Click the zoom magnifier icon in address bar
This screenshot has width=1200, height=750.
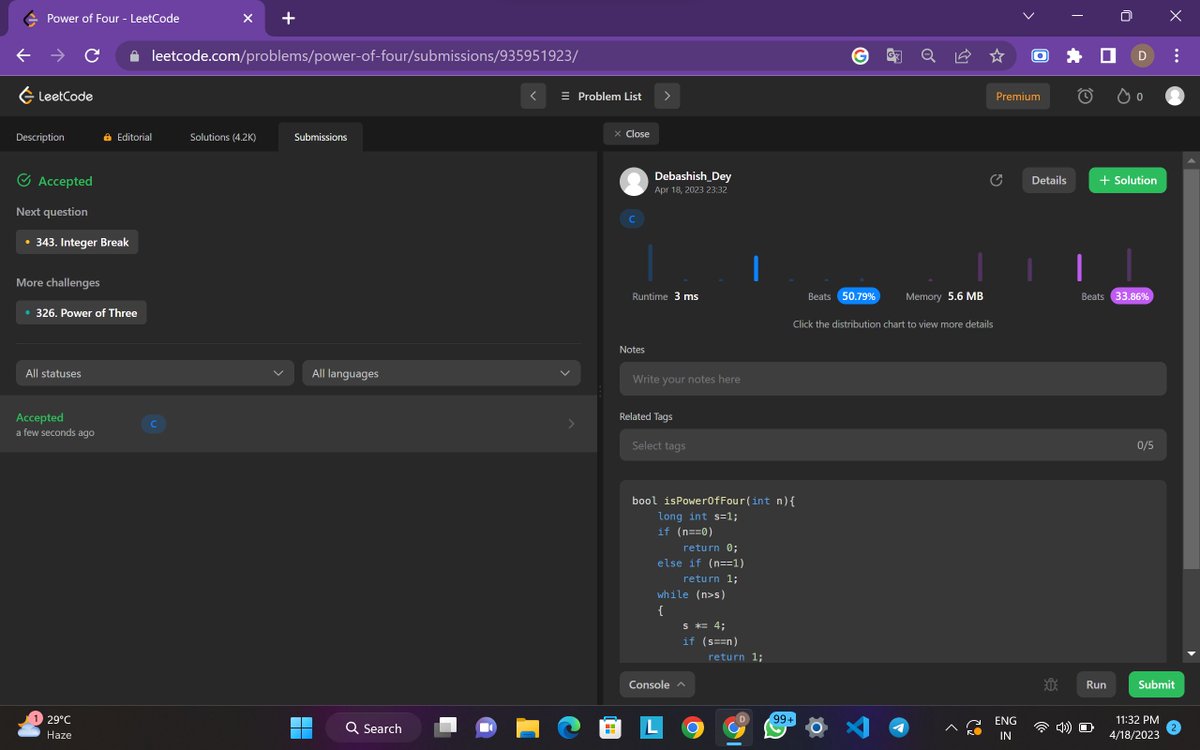point(928,57)
